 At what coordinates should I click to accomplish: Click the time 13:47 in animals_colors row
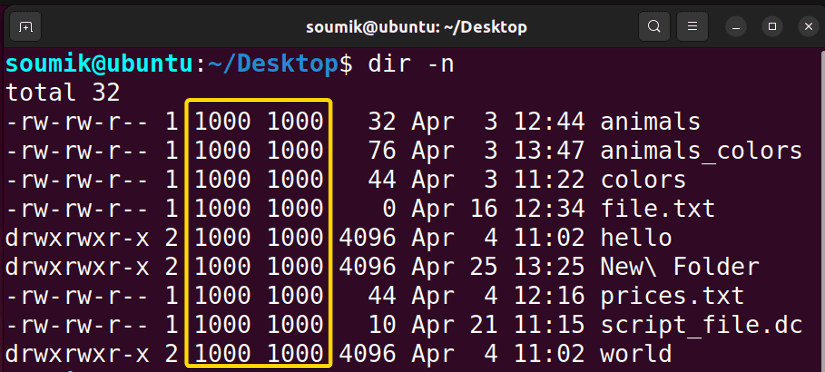click(x=549, y=152)
